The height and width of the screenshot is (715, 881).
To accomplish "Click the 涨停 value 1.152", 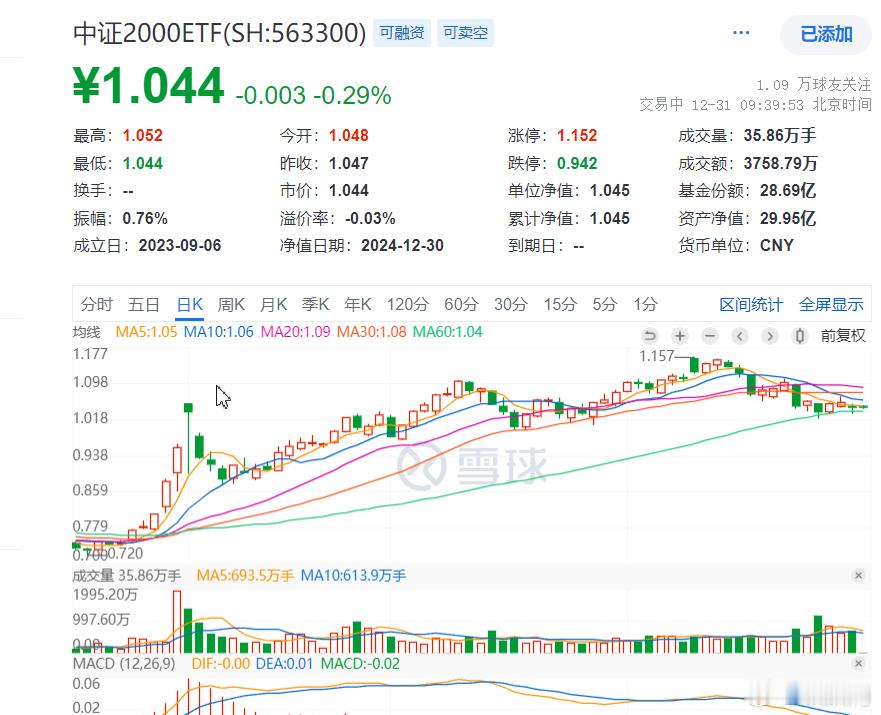I will [x=577, y=135].
